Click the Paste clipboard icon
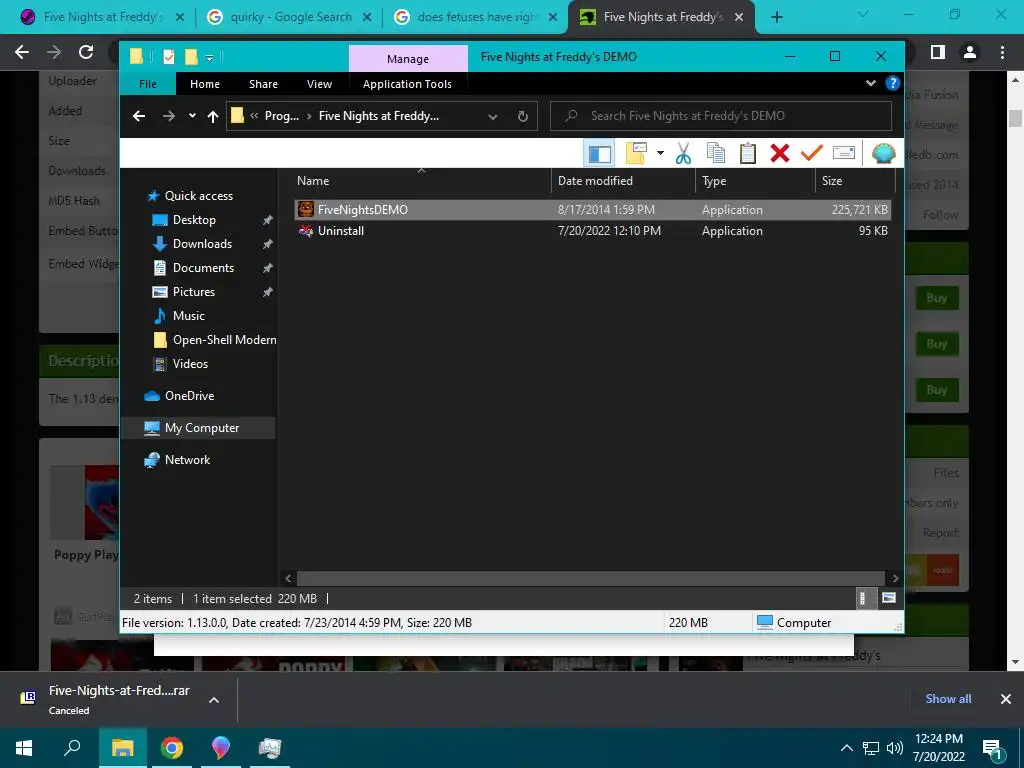Screen dimensions: 1024x768 (748, 153)
